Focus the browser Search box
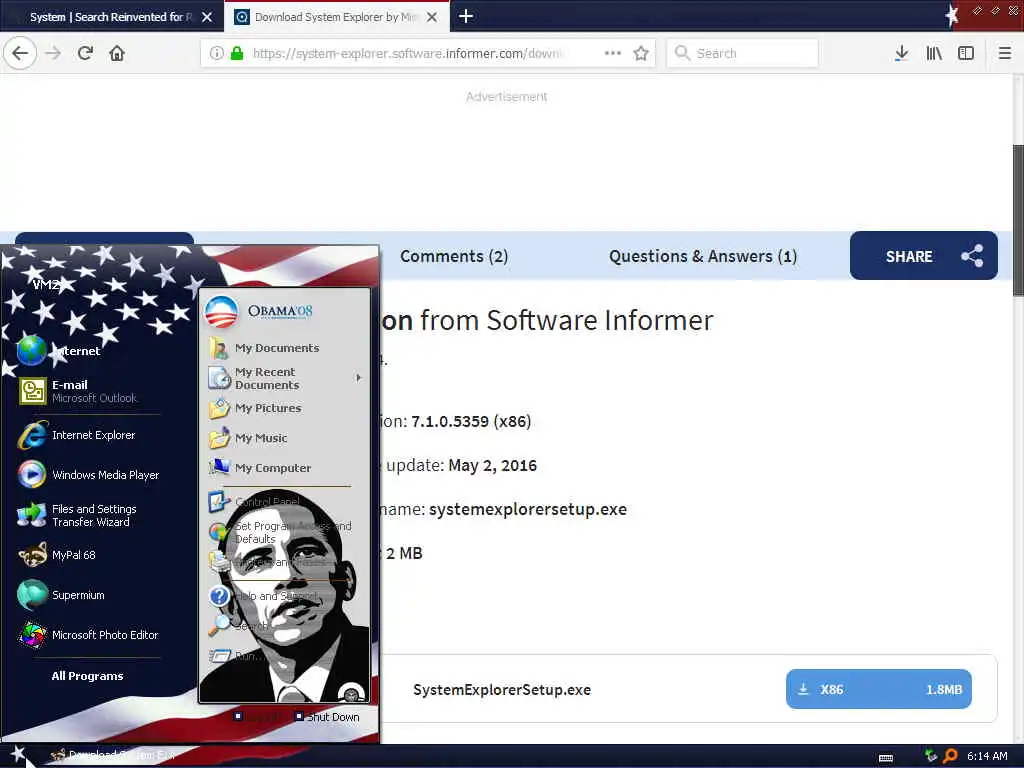This screenshot has height=768, width=1024. (x=743, y=53)
